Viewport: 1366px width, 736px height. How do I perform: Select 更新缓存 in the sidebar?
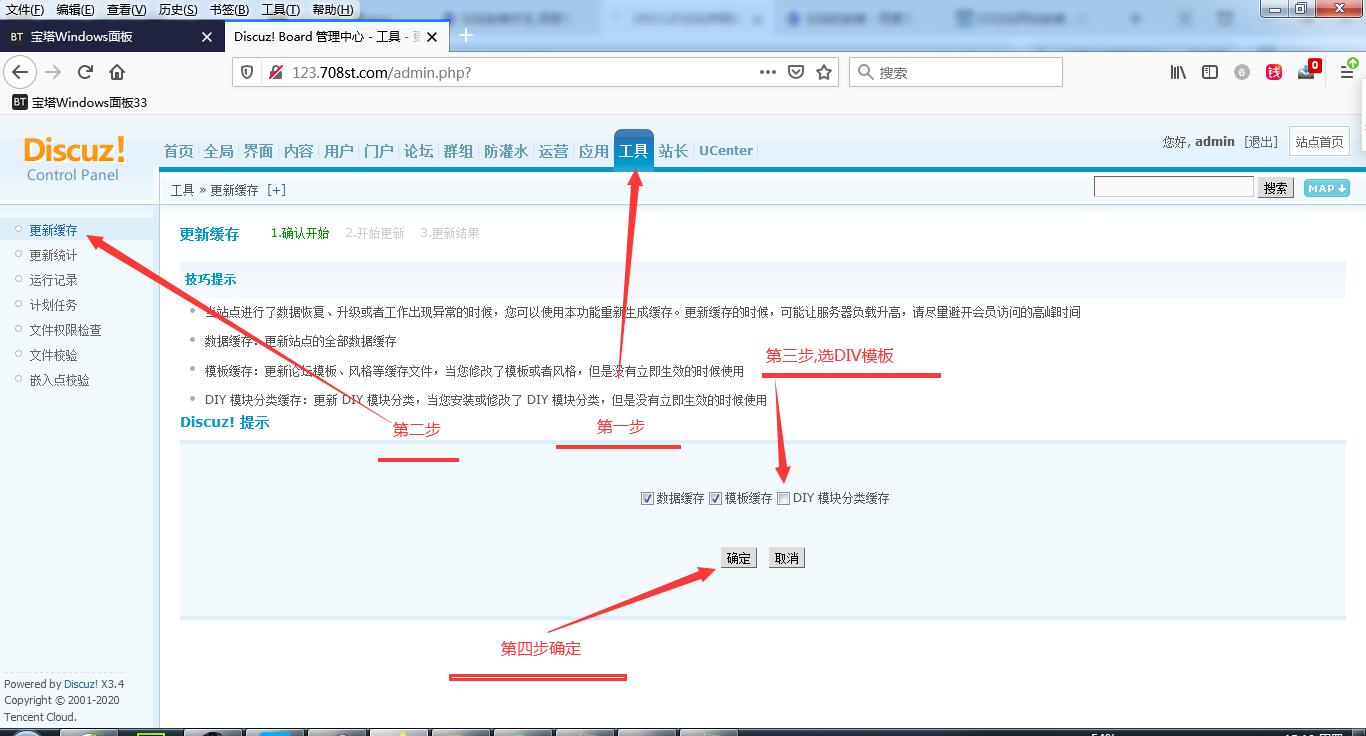point(53,230)
